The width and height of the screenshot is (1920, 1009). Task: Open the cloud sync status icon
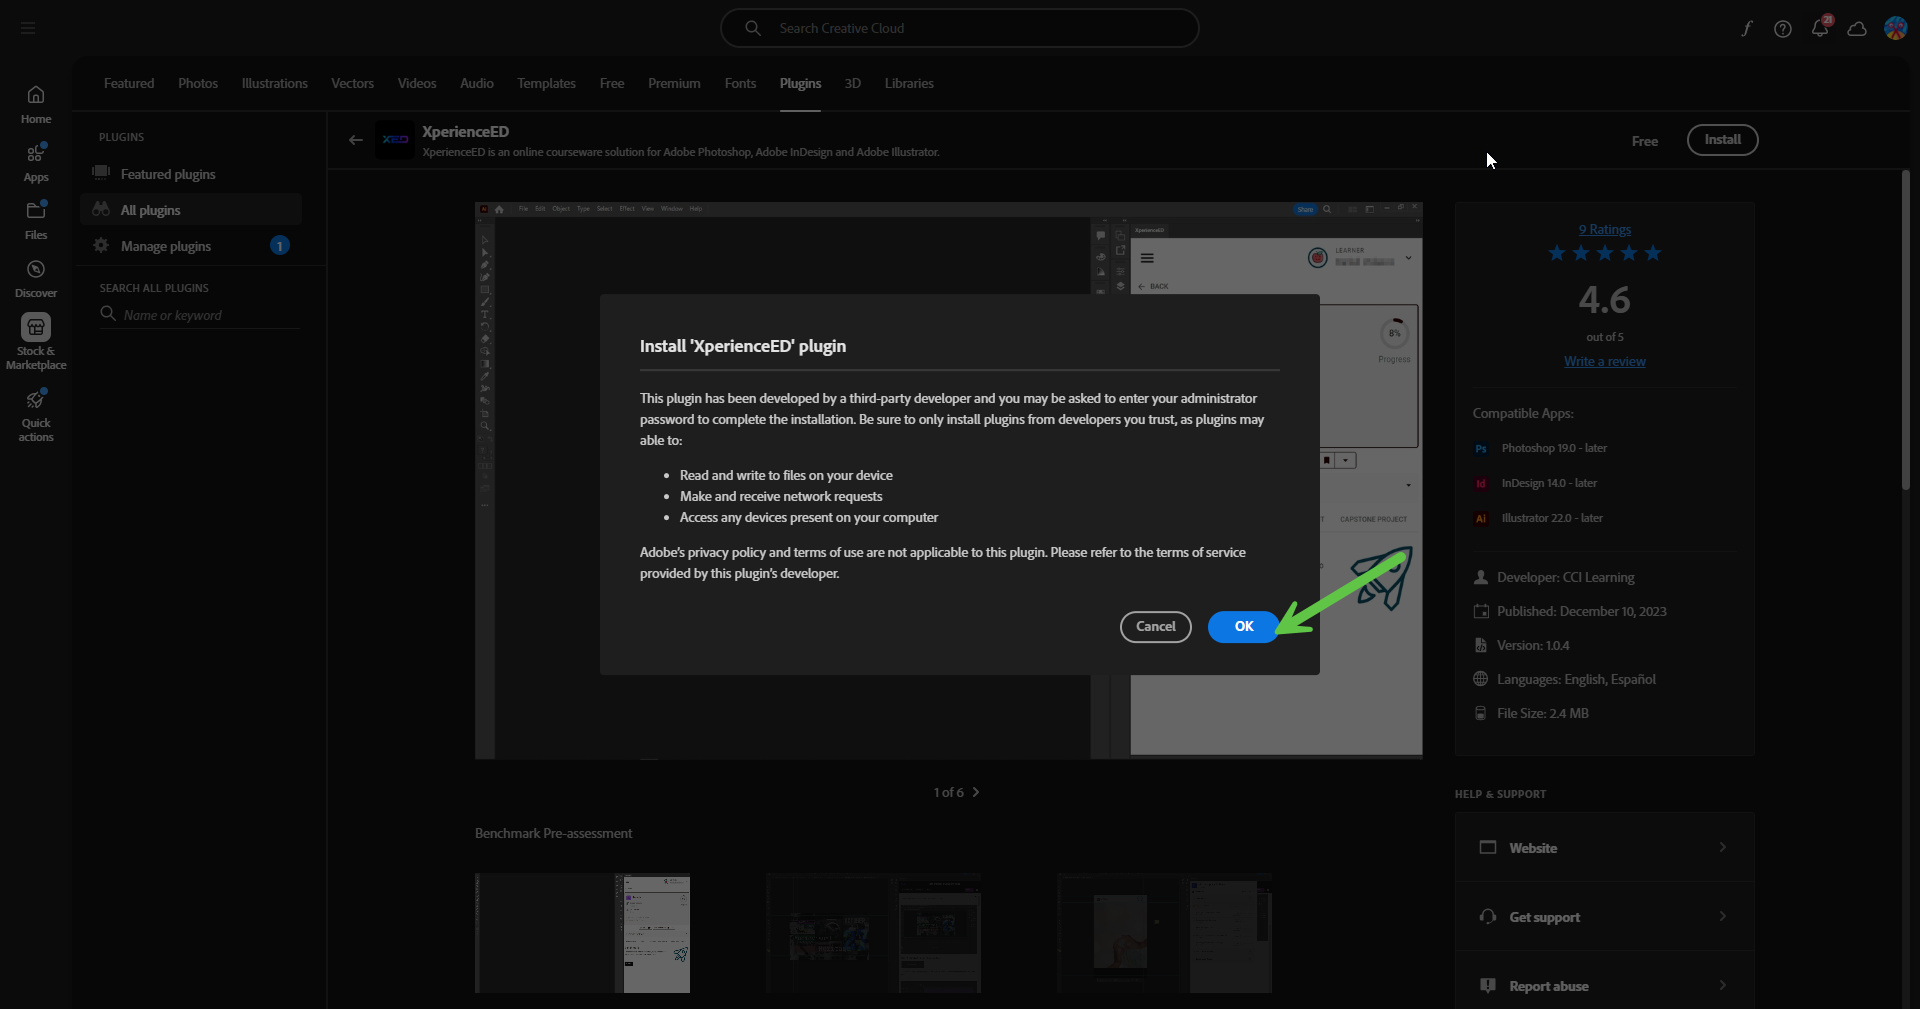[x=1857, y=29]
